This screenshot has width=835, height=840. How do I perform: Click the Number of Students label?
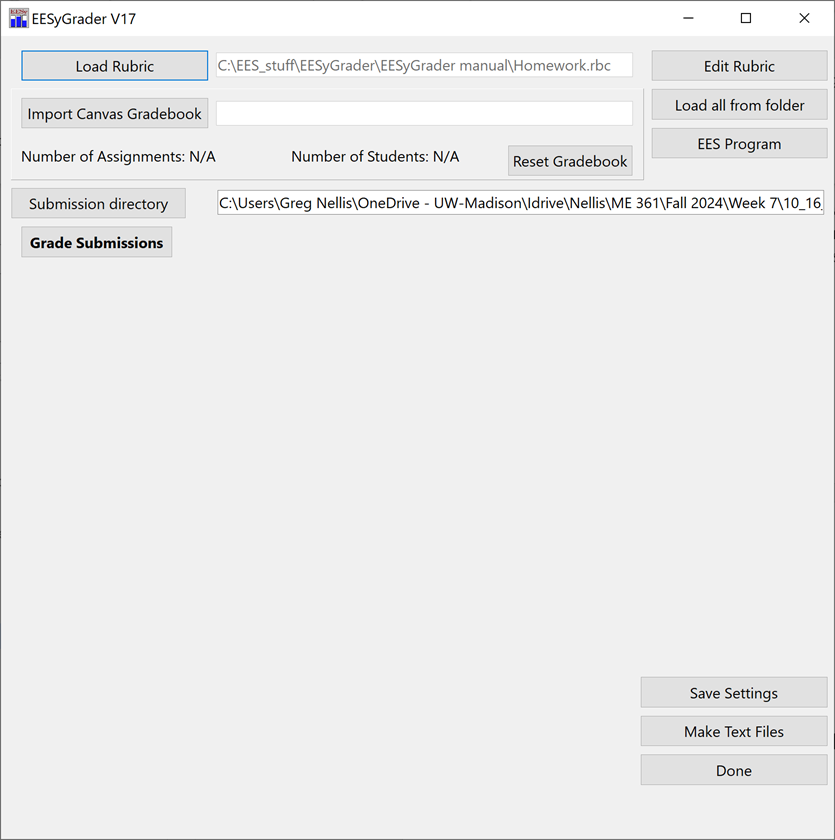375,157
